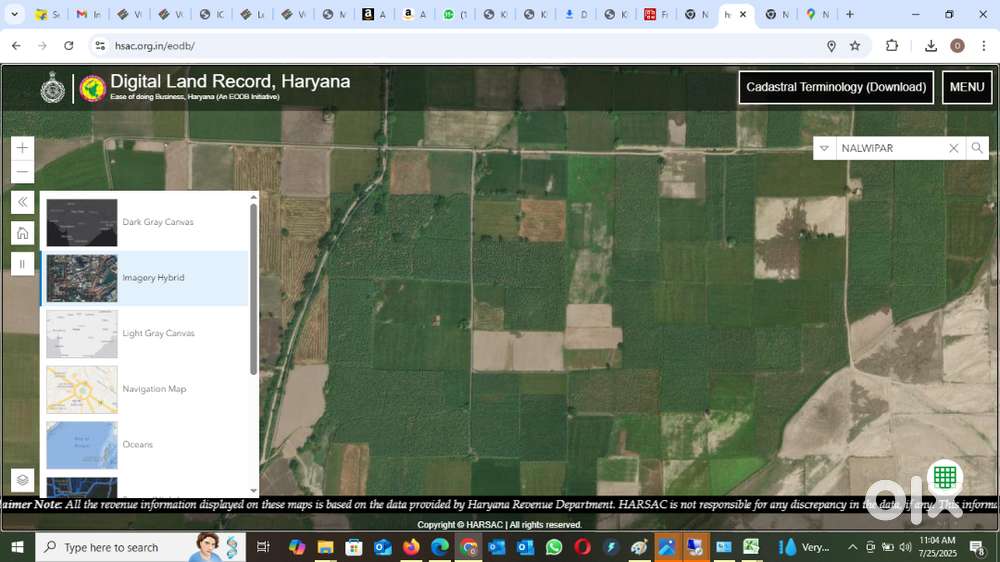Viewport: 1000px width, 562px height.
Task: Open a new browser tab
Action: coord(849,14)
